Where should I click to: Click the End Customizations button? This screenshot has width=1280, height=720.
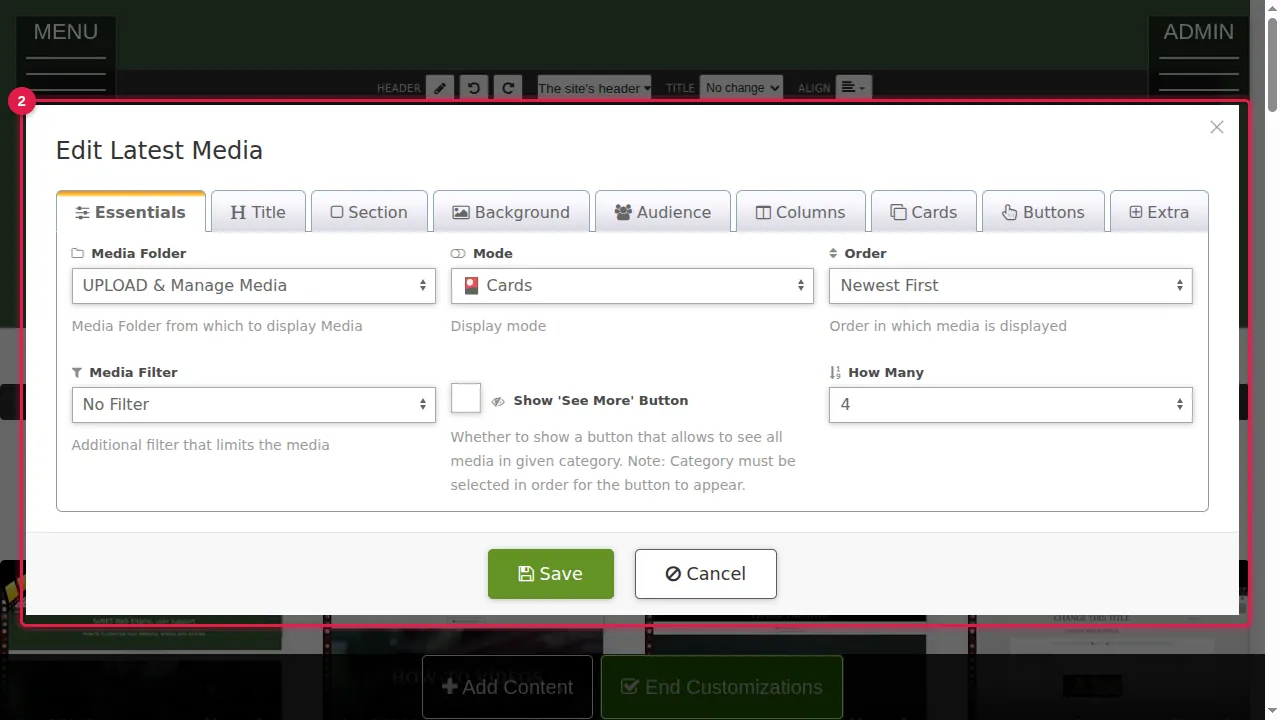click(x=722, y=687)
